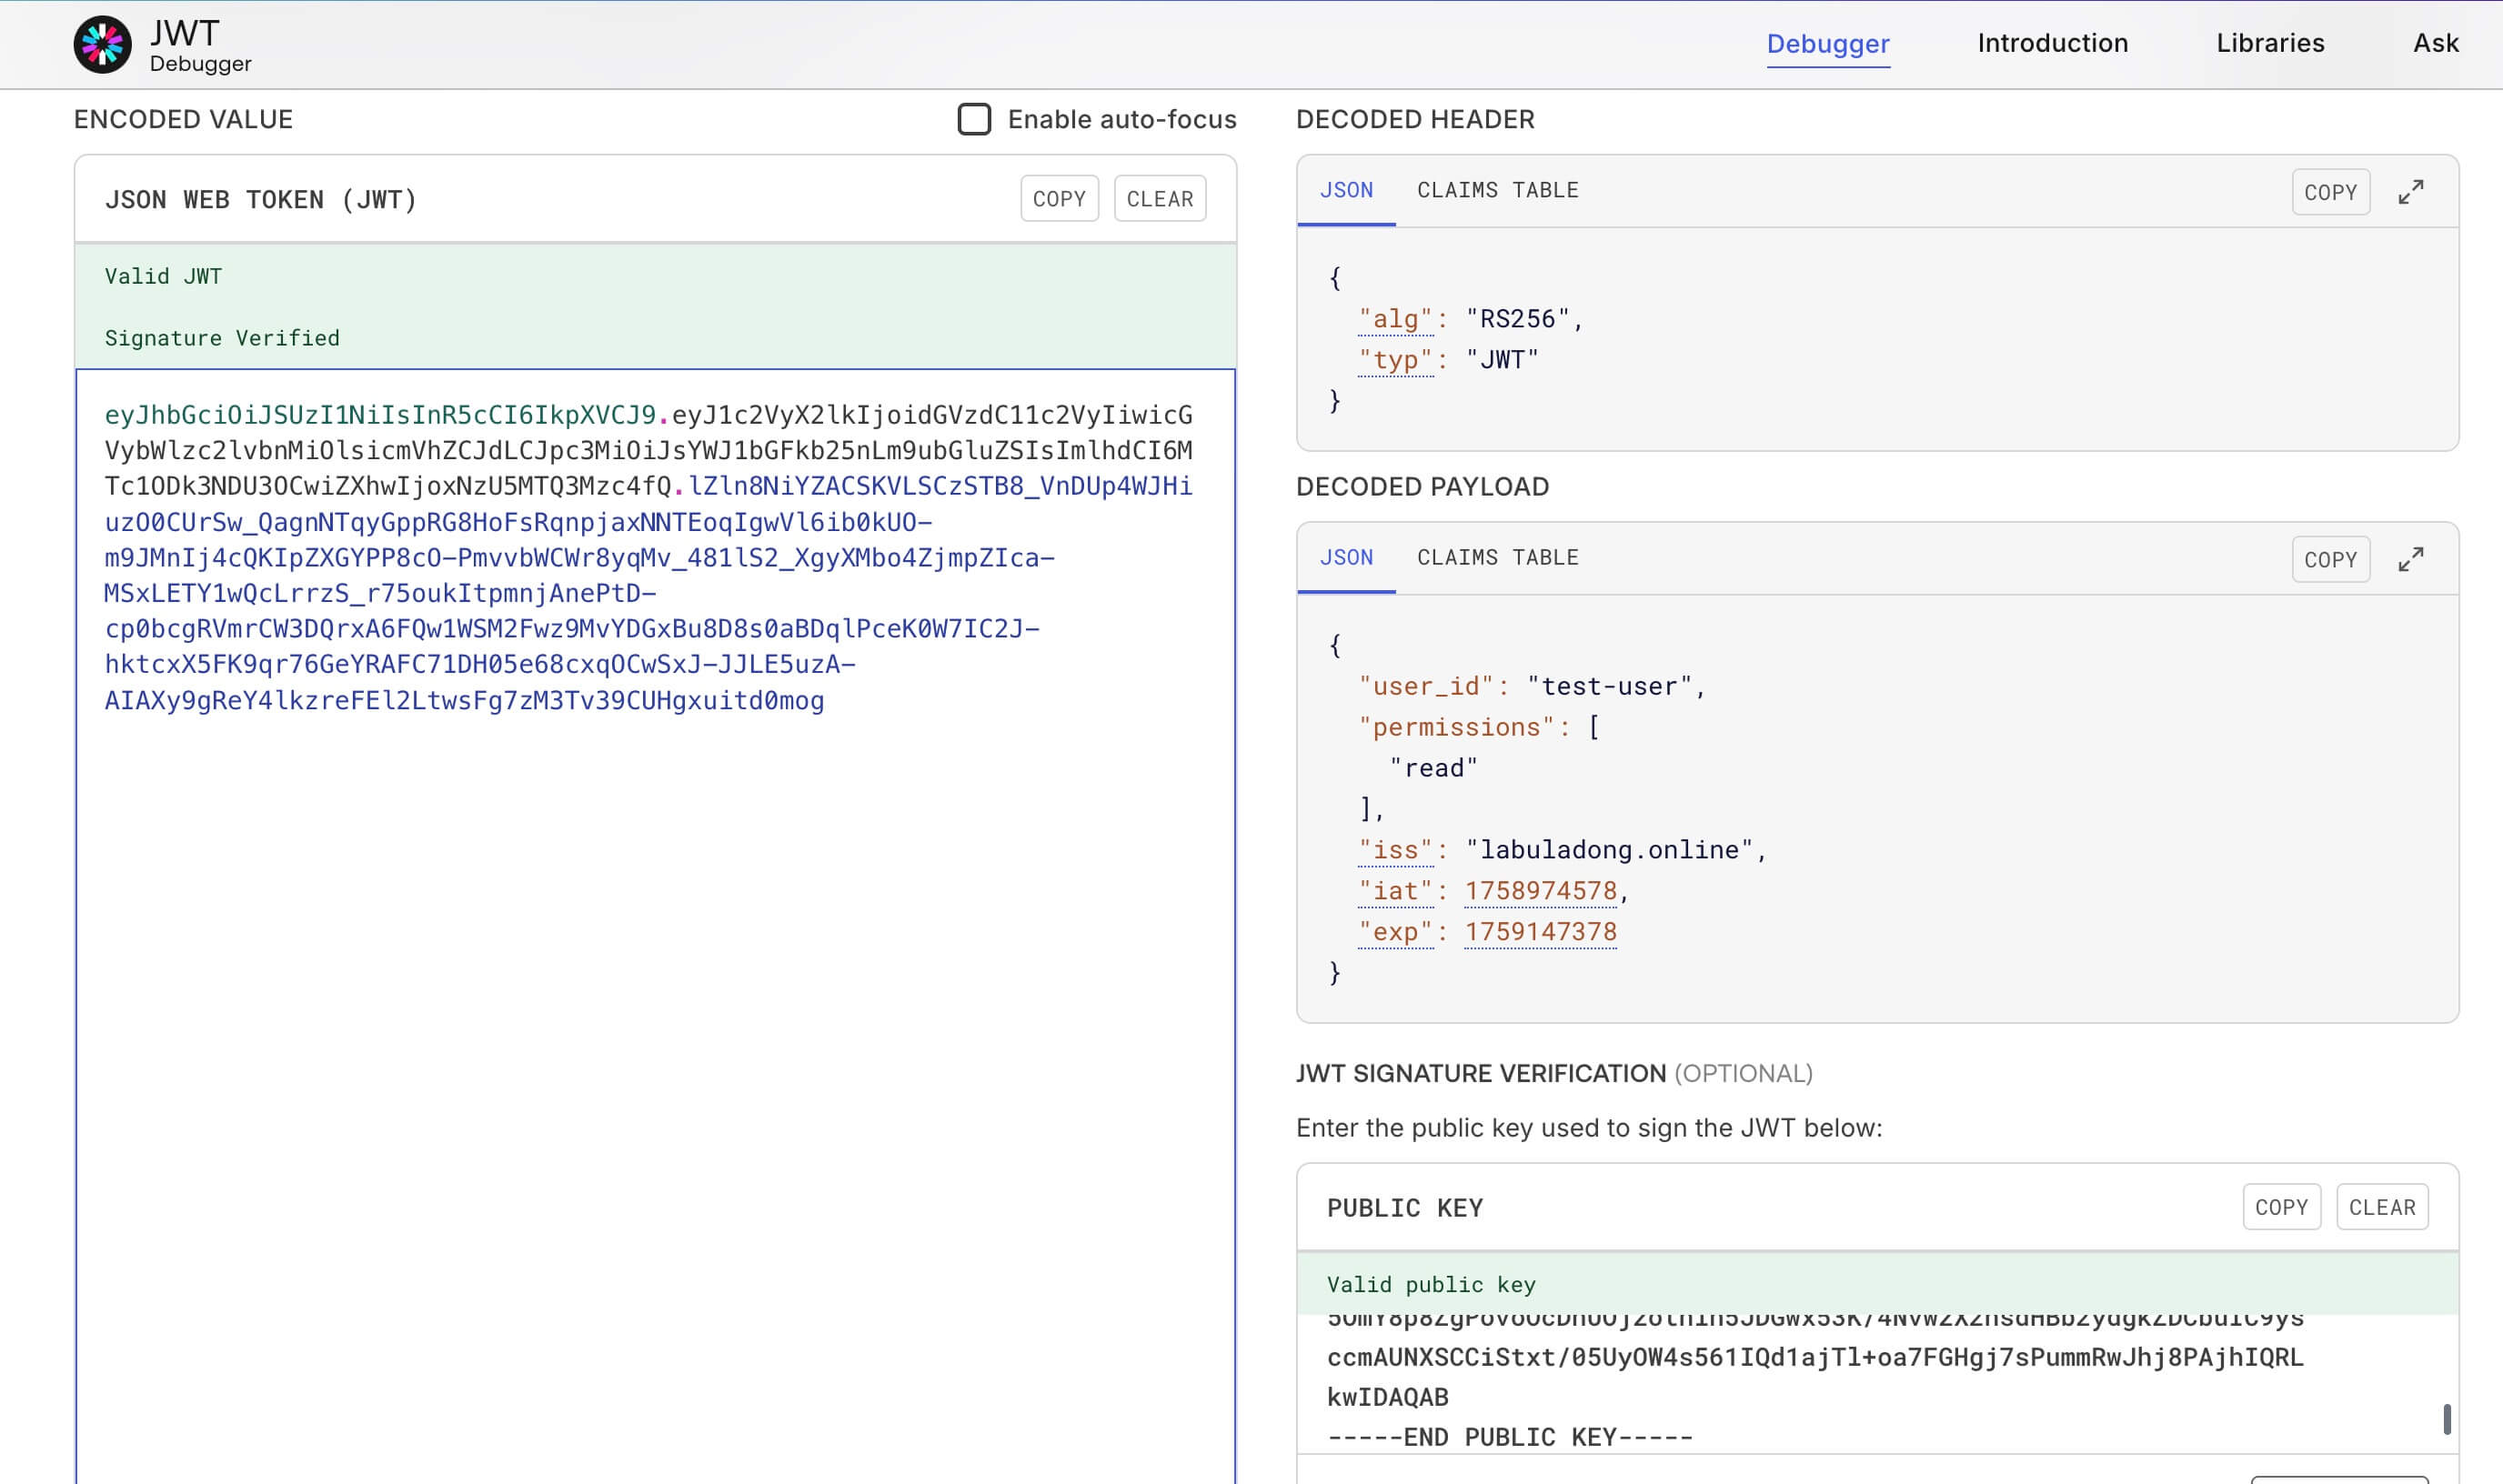The width and height of the screenshot is (2503, 1484).
Task: Expand the Decoded Header panel to fullscreen
Action: [2410, 192]
